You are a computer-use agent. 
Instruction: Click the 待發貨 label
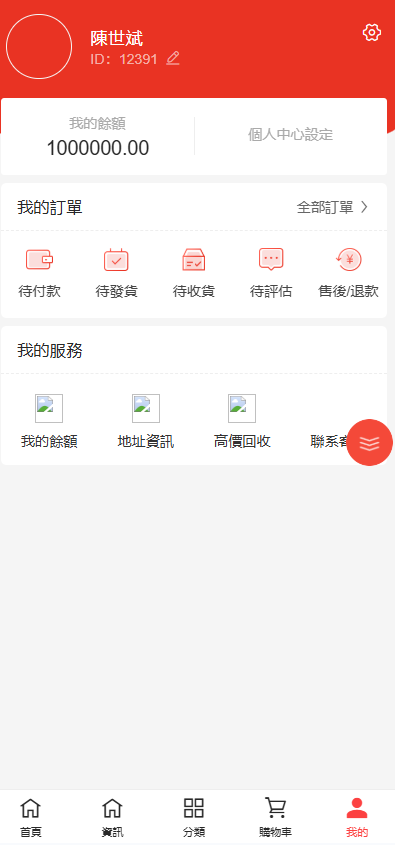[x=116, y=292]
